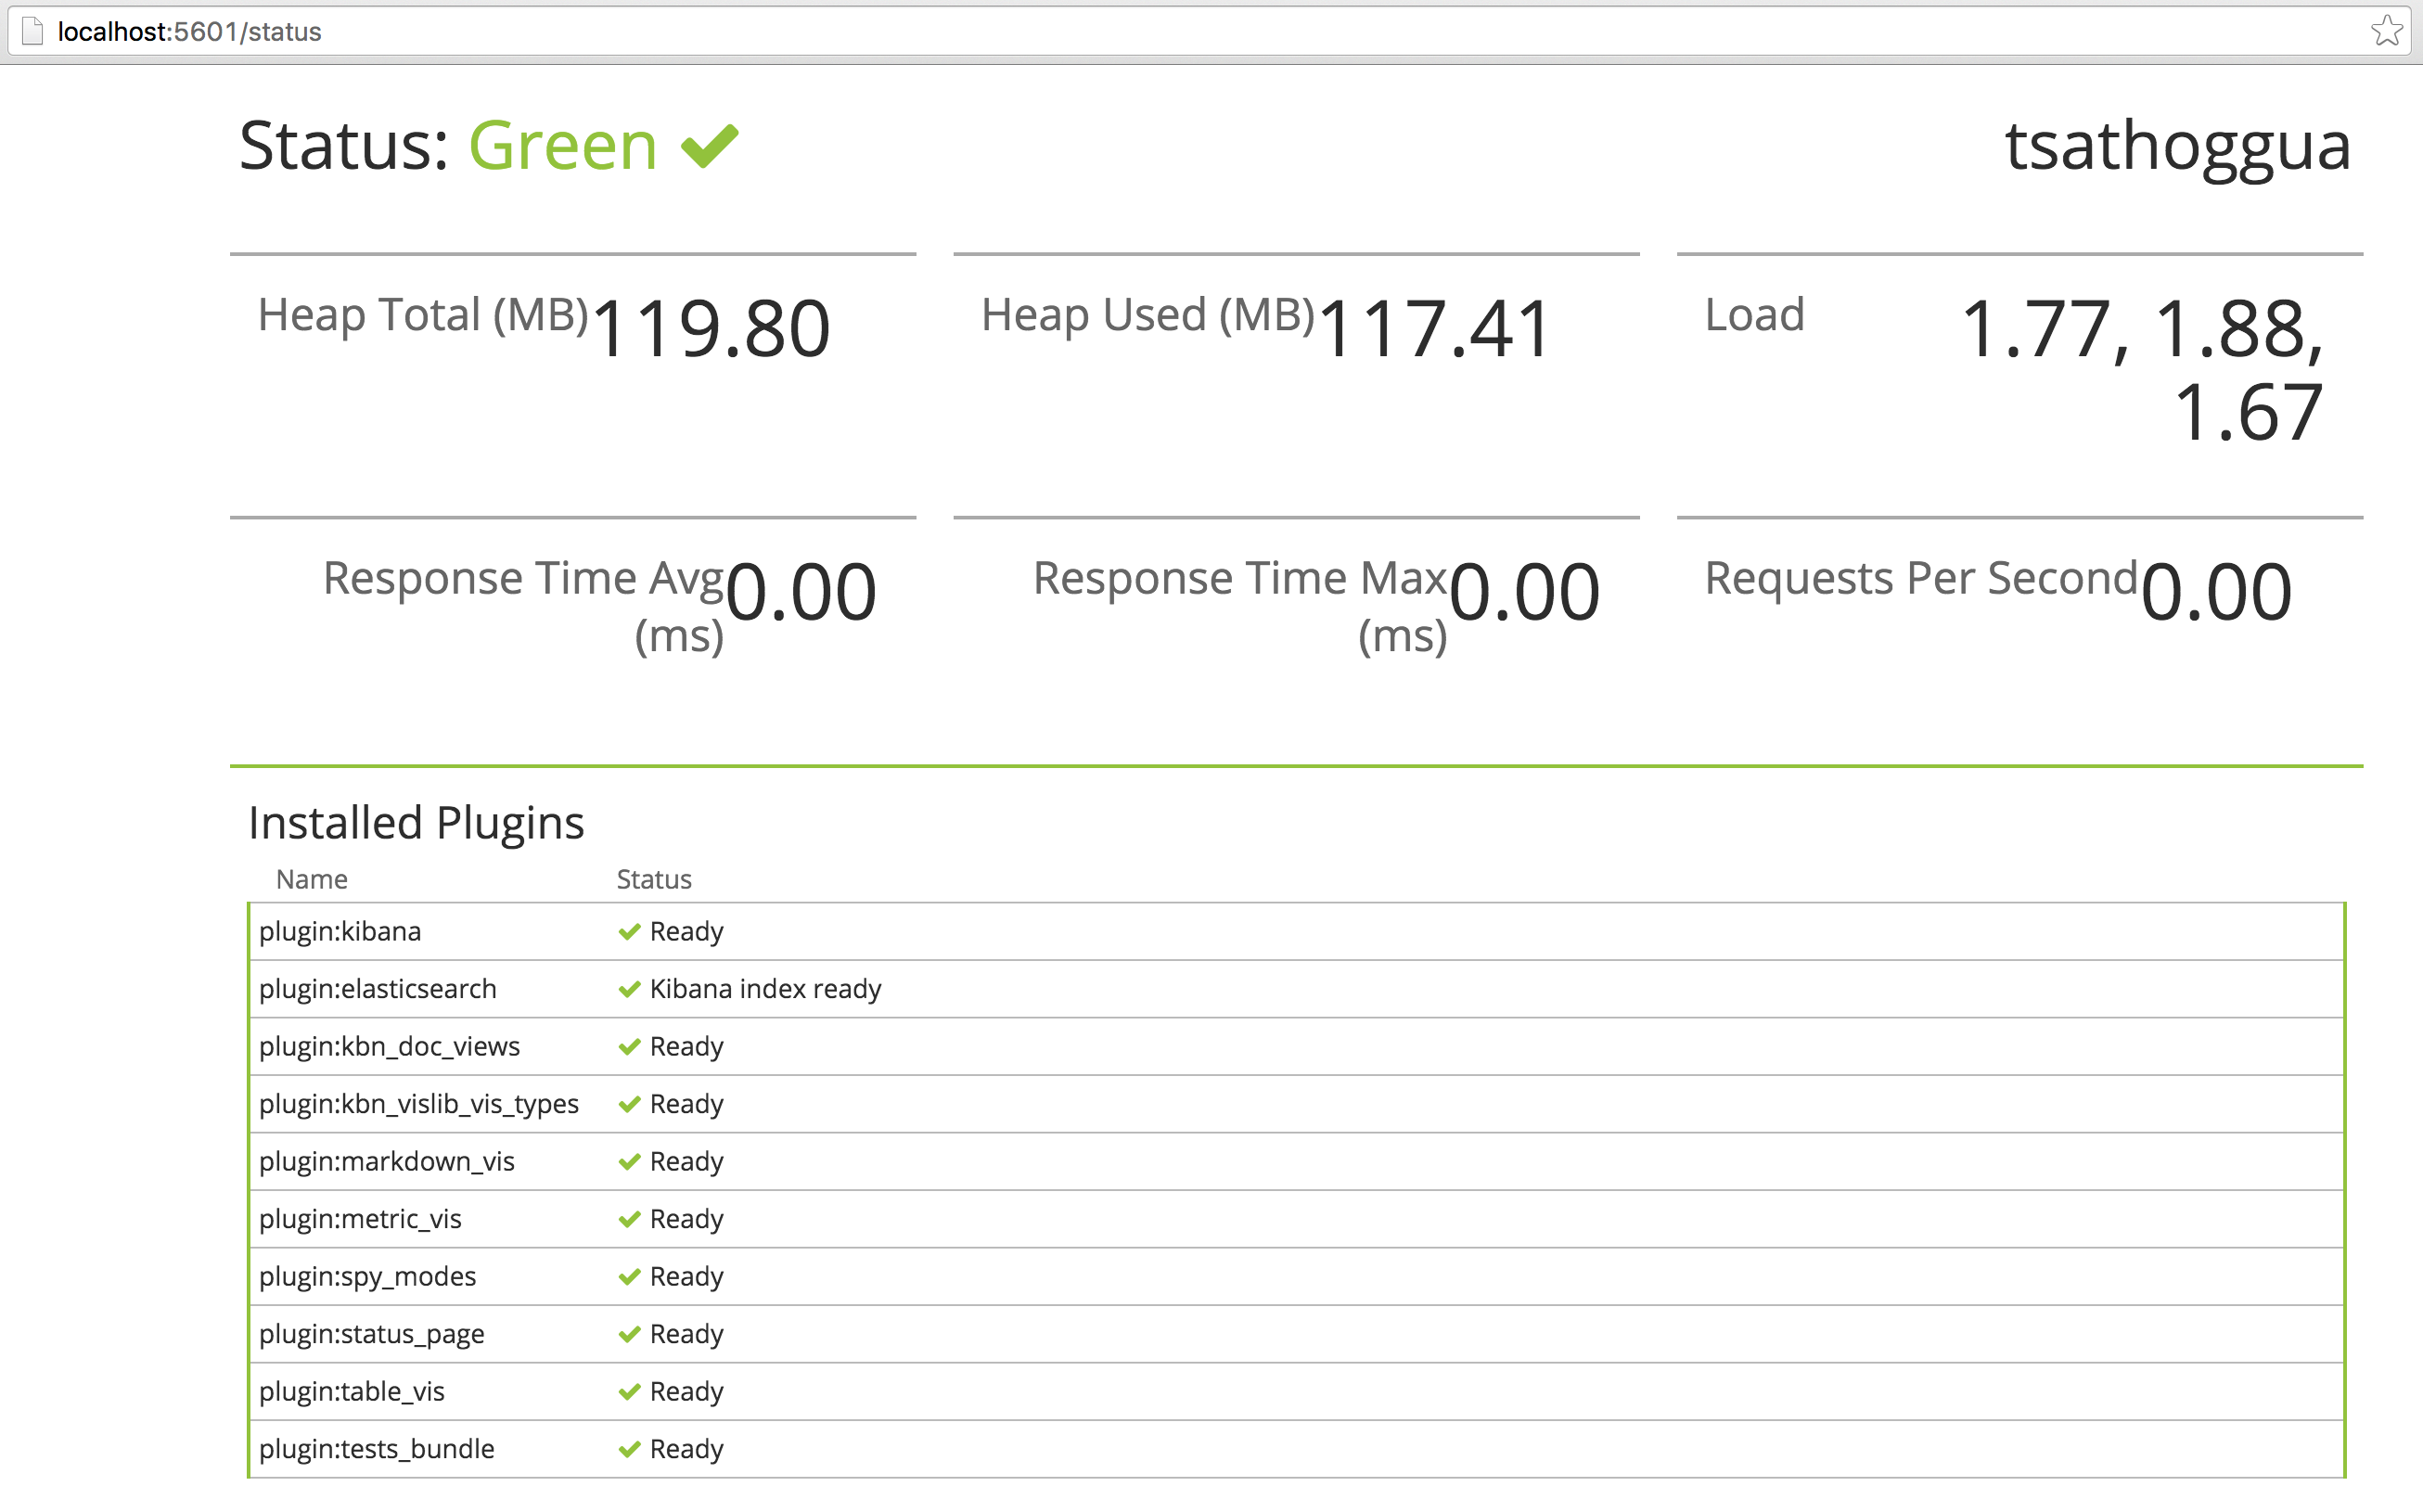Click the localhost:5601/status address field
The image size is (2423, 1512).
(190, 32)
